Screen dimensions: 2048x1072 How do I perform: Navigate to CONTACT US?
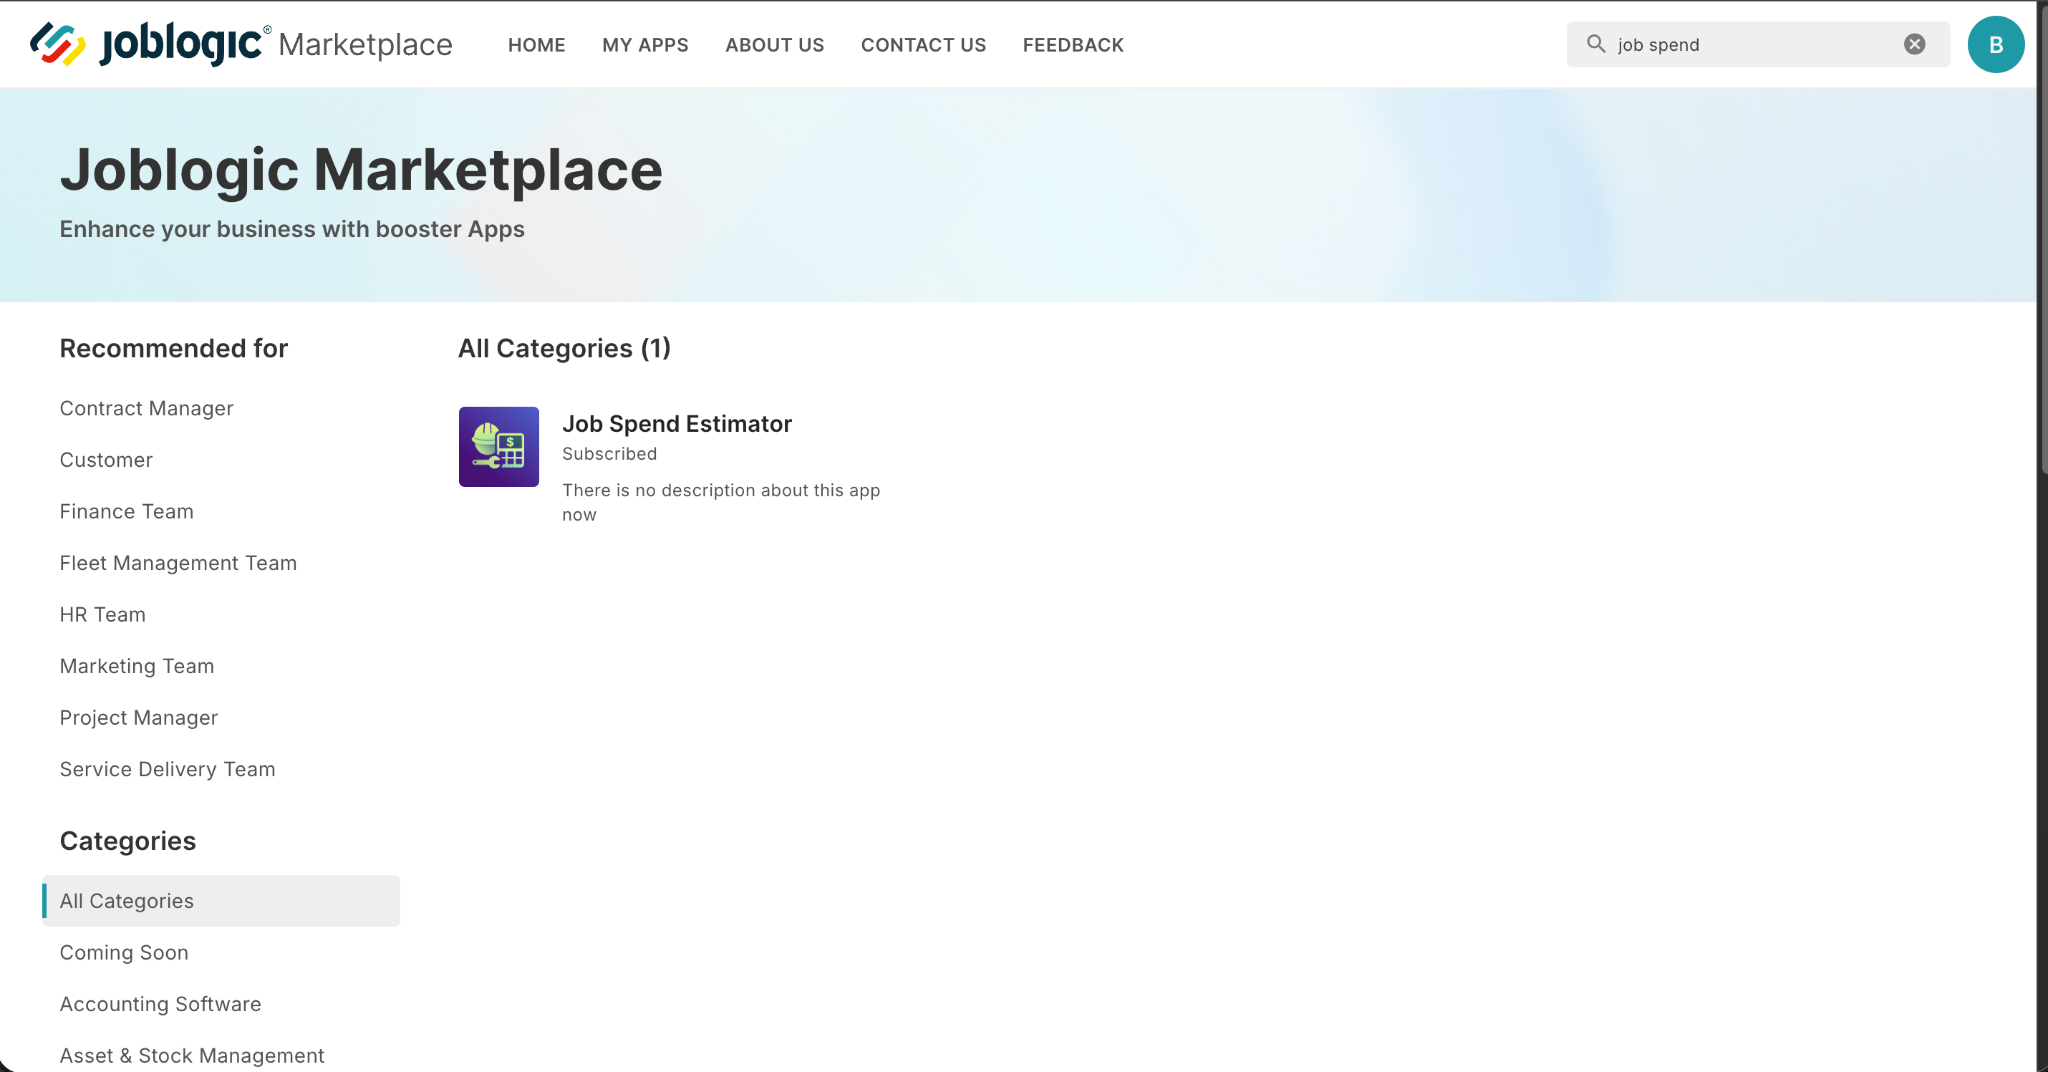924,45
